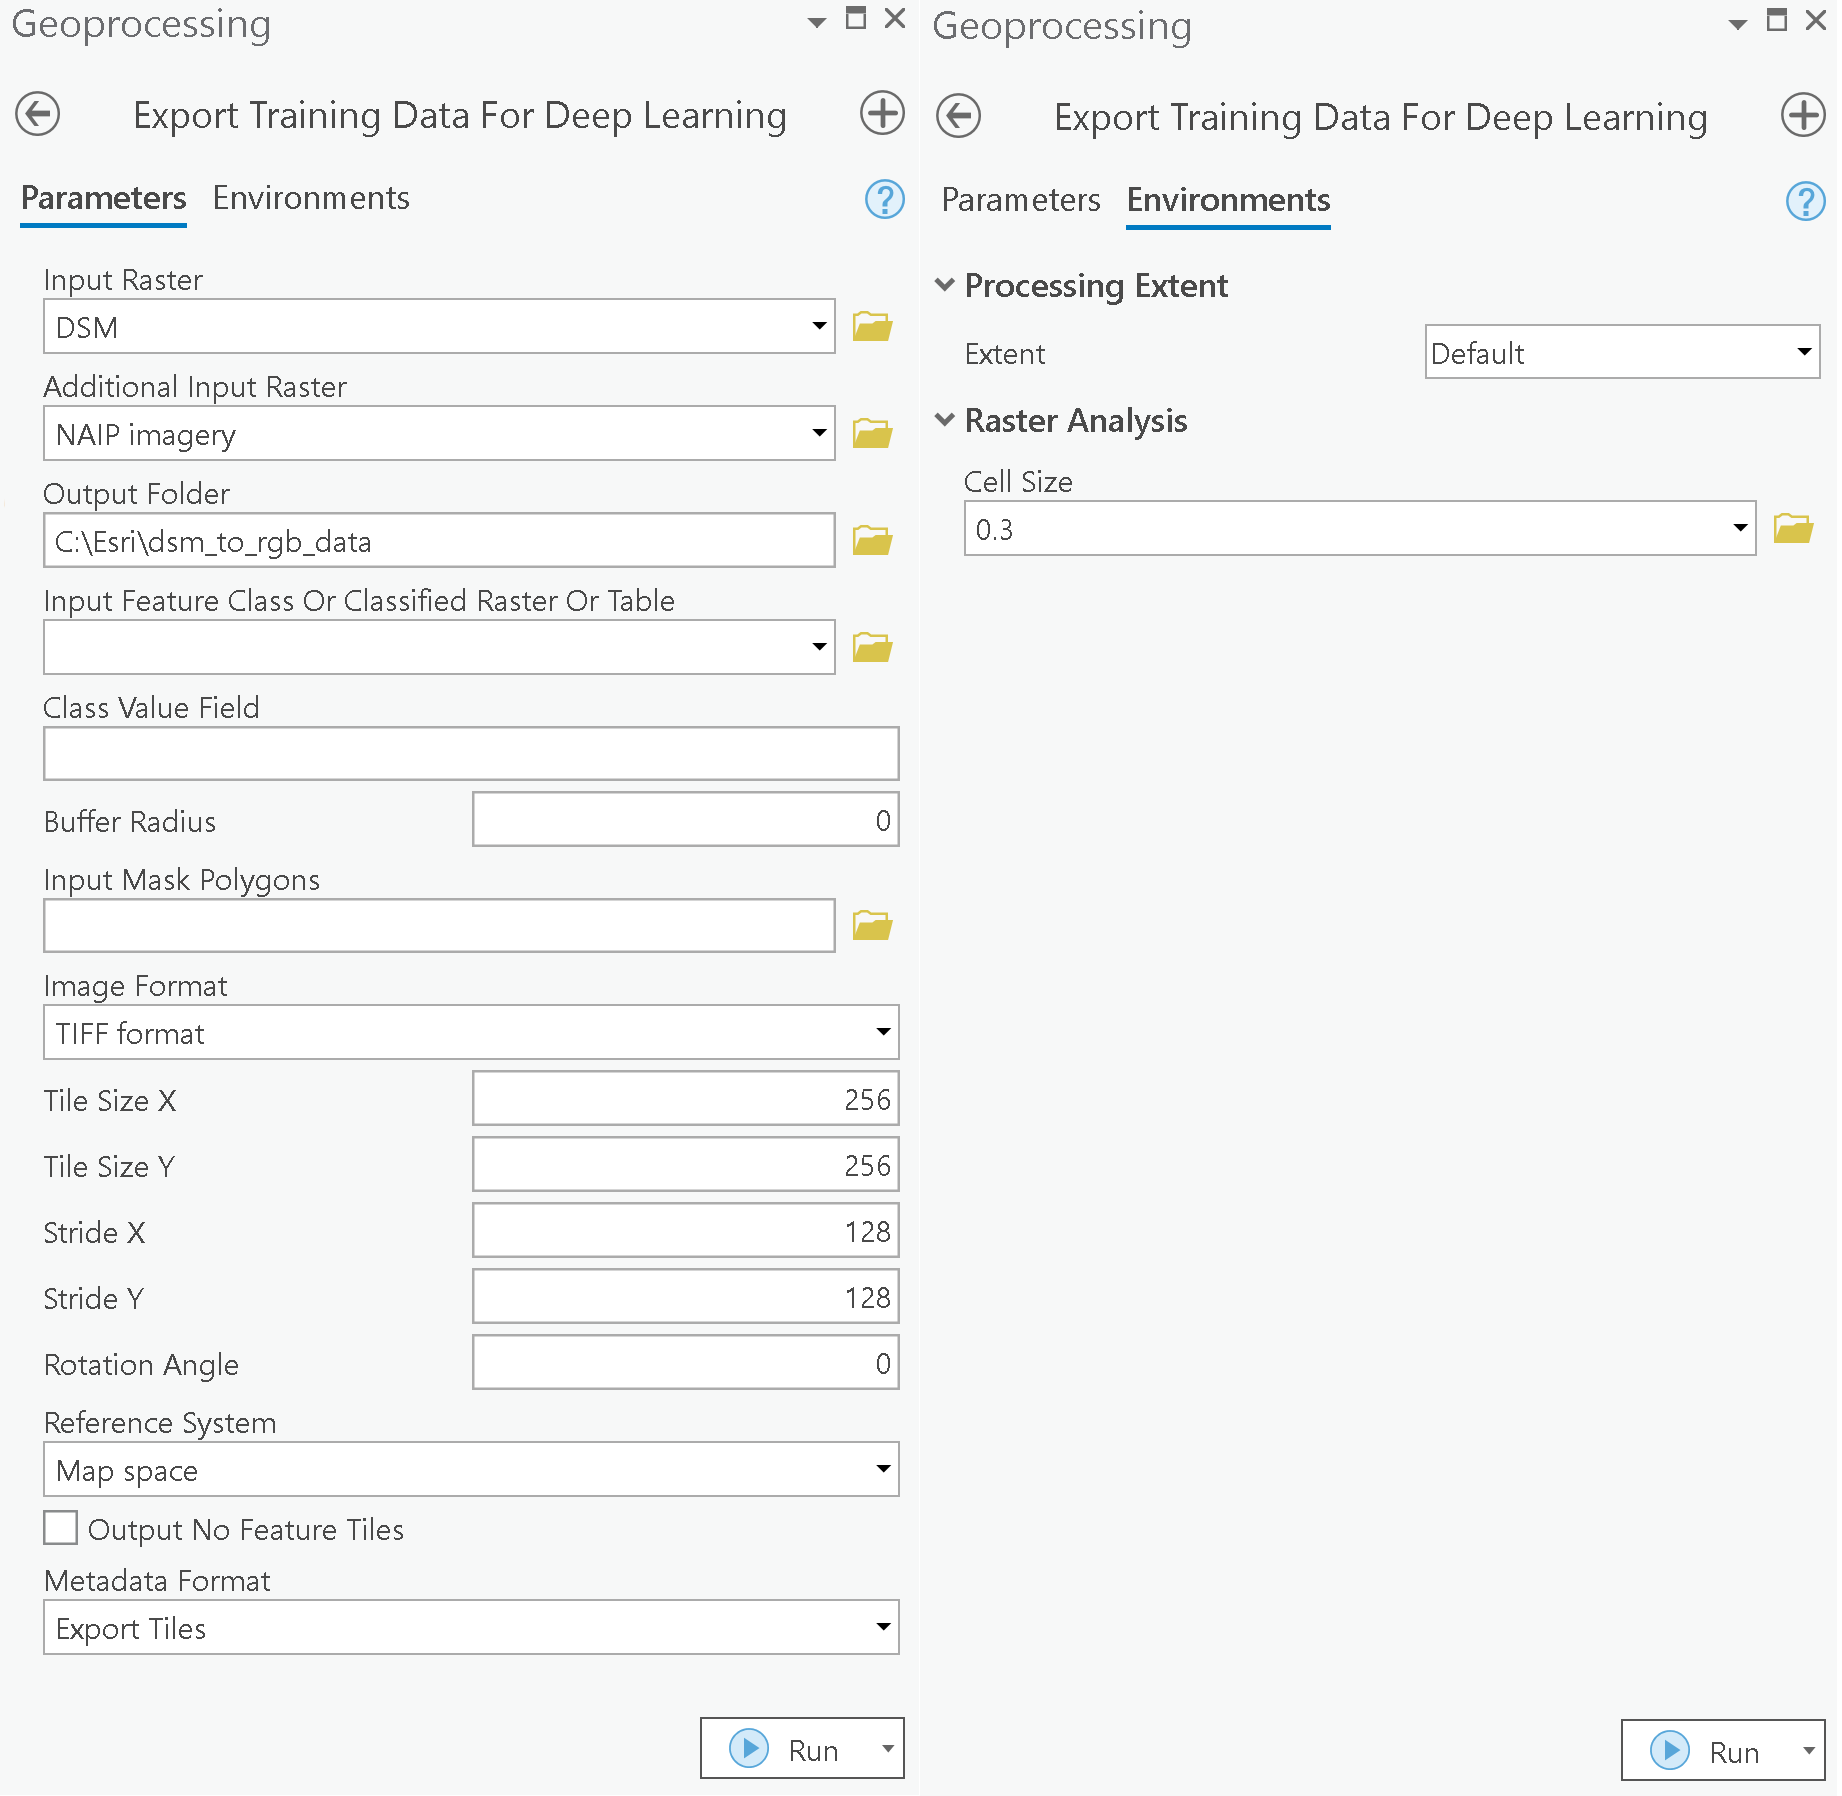Image resolution: width=1842 pixels, height=1796 pixels.
Task: Open help icon in left Parameters pane
Action: 884,199
